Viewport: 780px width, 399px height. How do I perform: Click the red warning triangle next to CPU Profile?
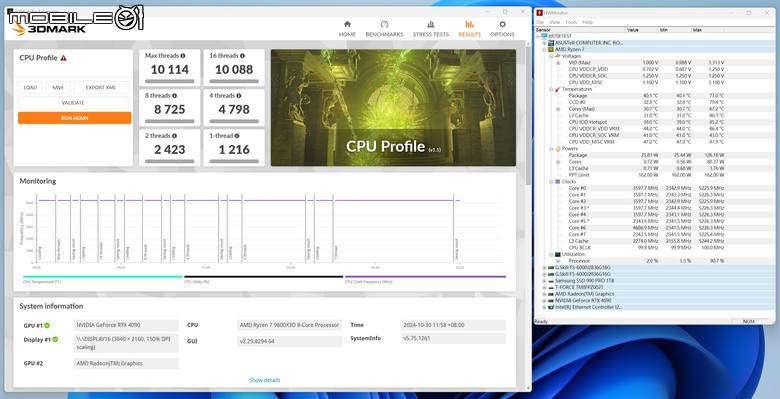pyautogui.click(x=64, y=58)
